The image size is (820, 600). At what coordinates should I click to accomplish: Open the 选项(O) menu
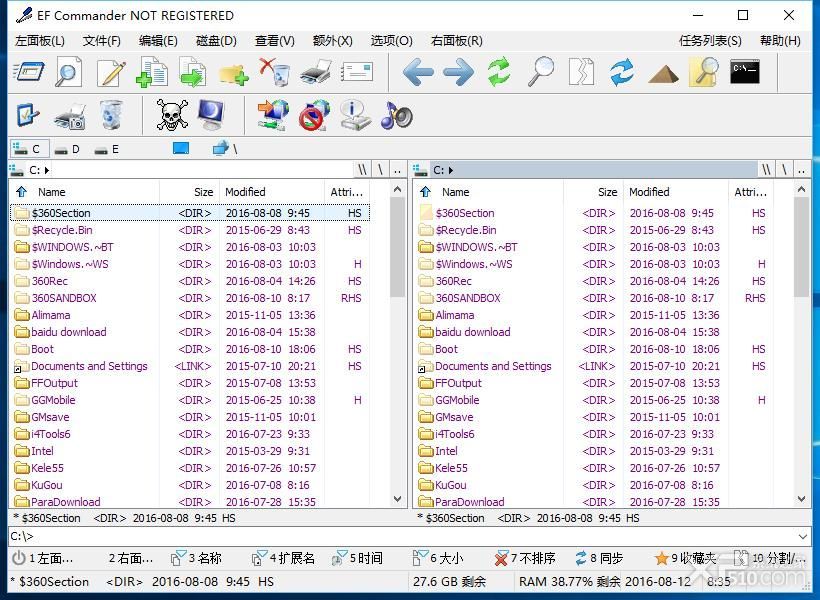point(391,41)
